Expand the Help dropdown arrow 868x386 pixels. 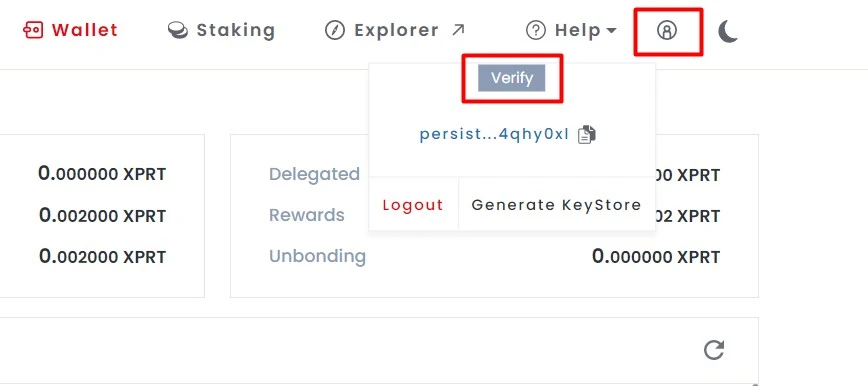pyautogui.click(x=611, y=30)
